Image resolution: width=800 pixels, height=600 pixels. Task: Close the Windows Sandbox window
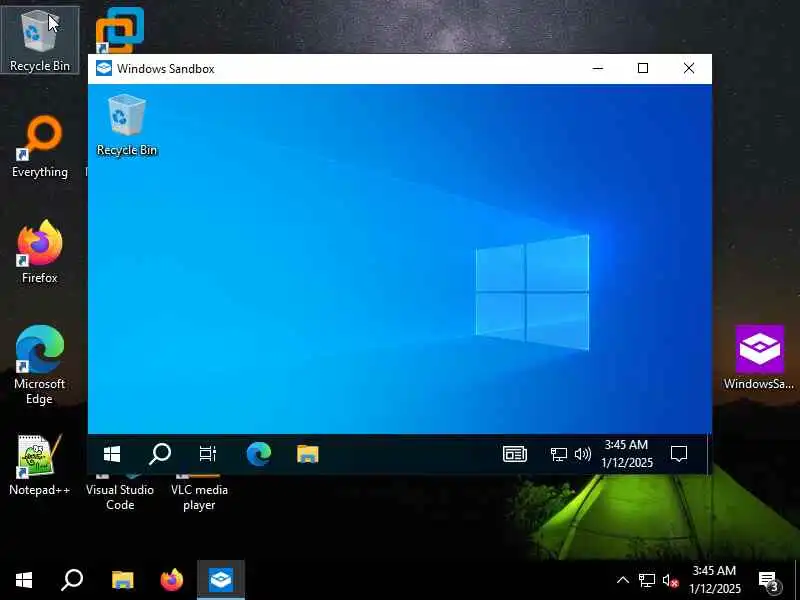(x=689, y=68)
